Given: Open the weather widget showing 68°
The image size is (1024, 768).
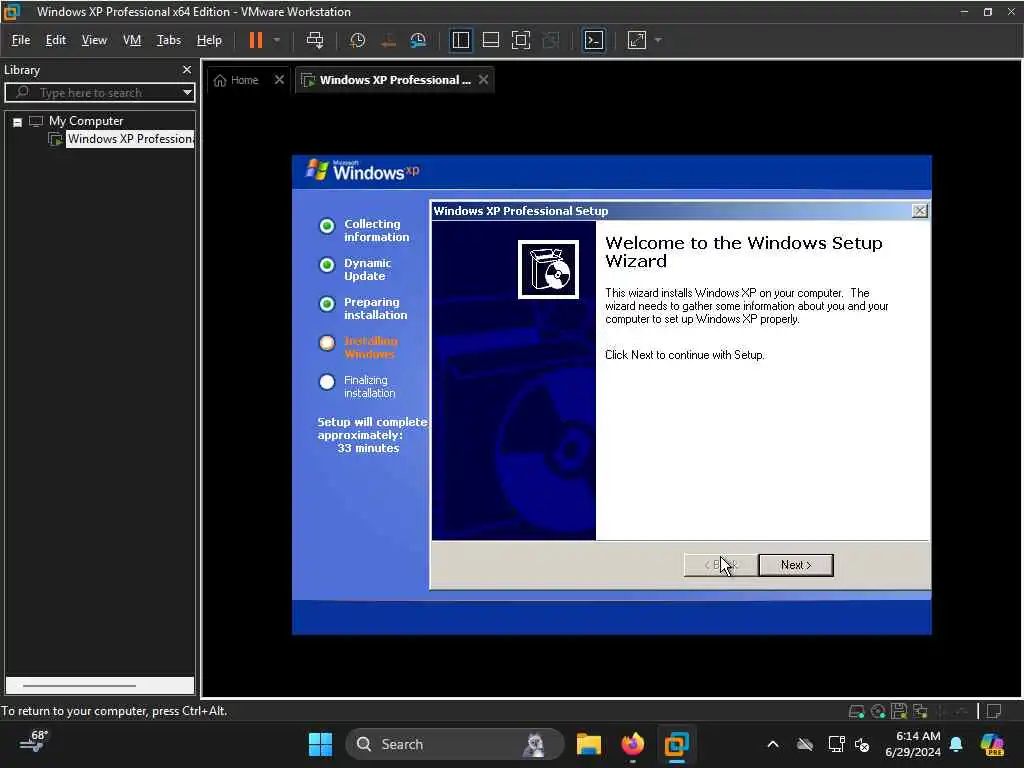Looking at the screenshot, I should click(34, 741).
